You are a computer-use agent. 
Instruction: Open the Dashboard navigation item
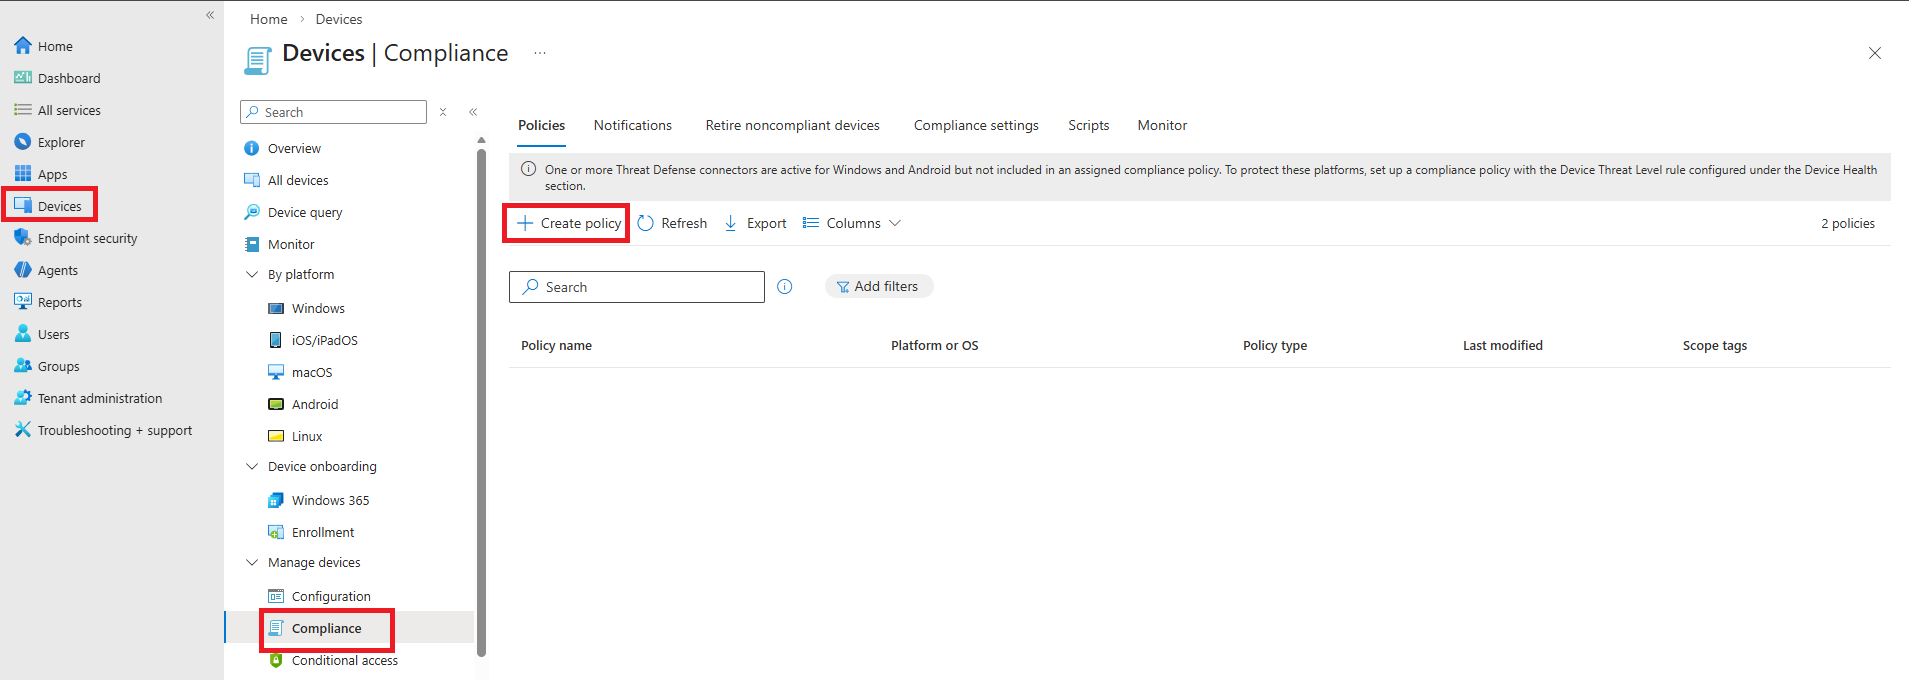tap(58, 78)
